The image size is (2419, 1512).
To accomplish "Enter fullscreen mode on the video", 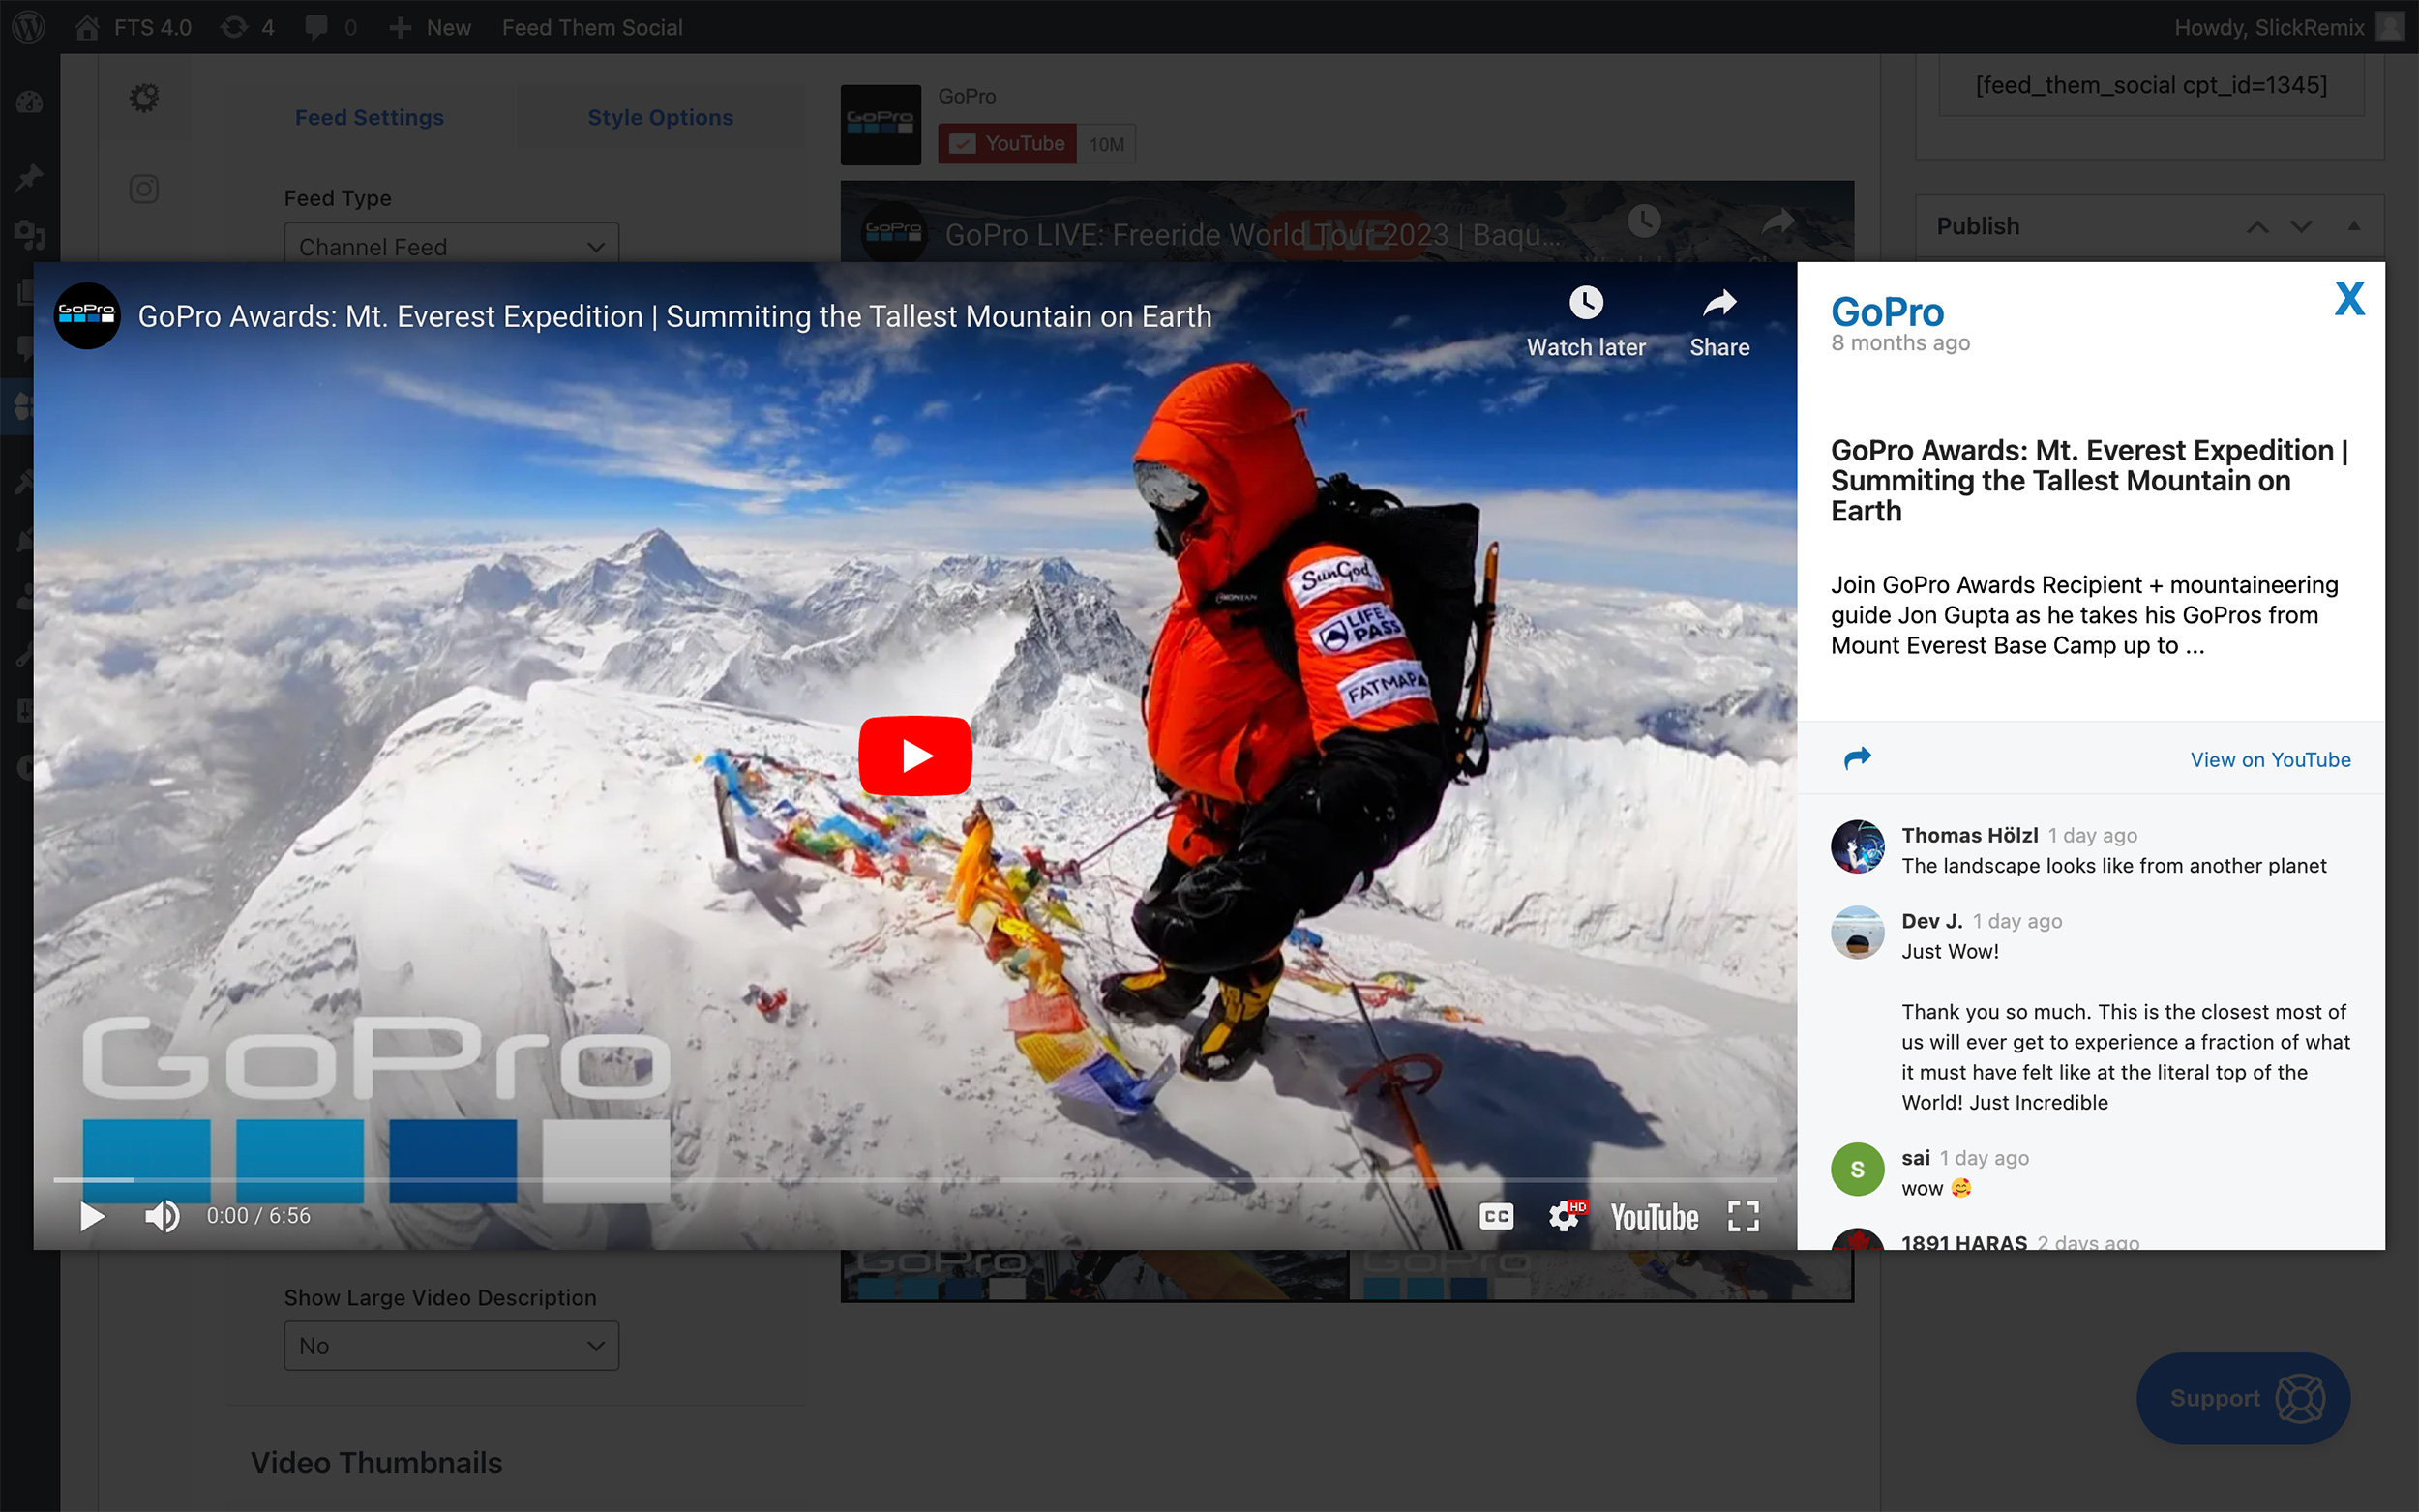I will 1743,1216.
